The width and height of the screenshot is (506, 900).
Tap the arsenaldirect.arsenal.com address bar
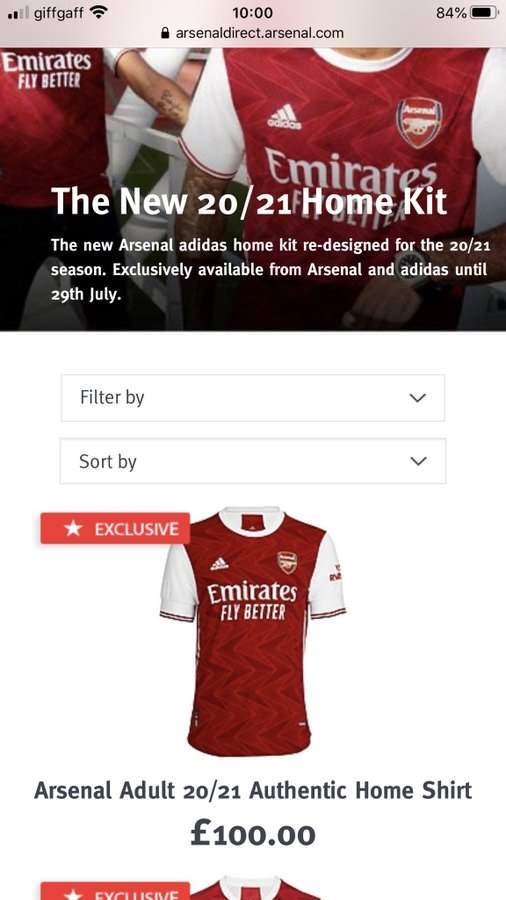point(252,33)
